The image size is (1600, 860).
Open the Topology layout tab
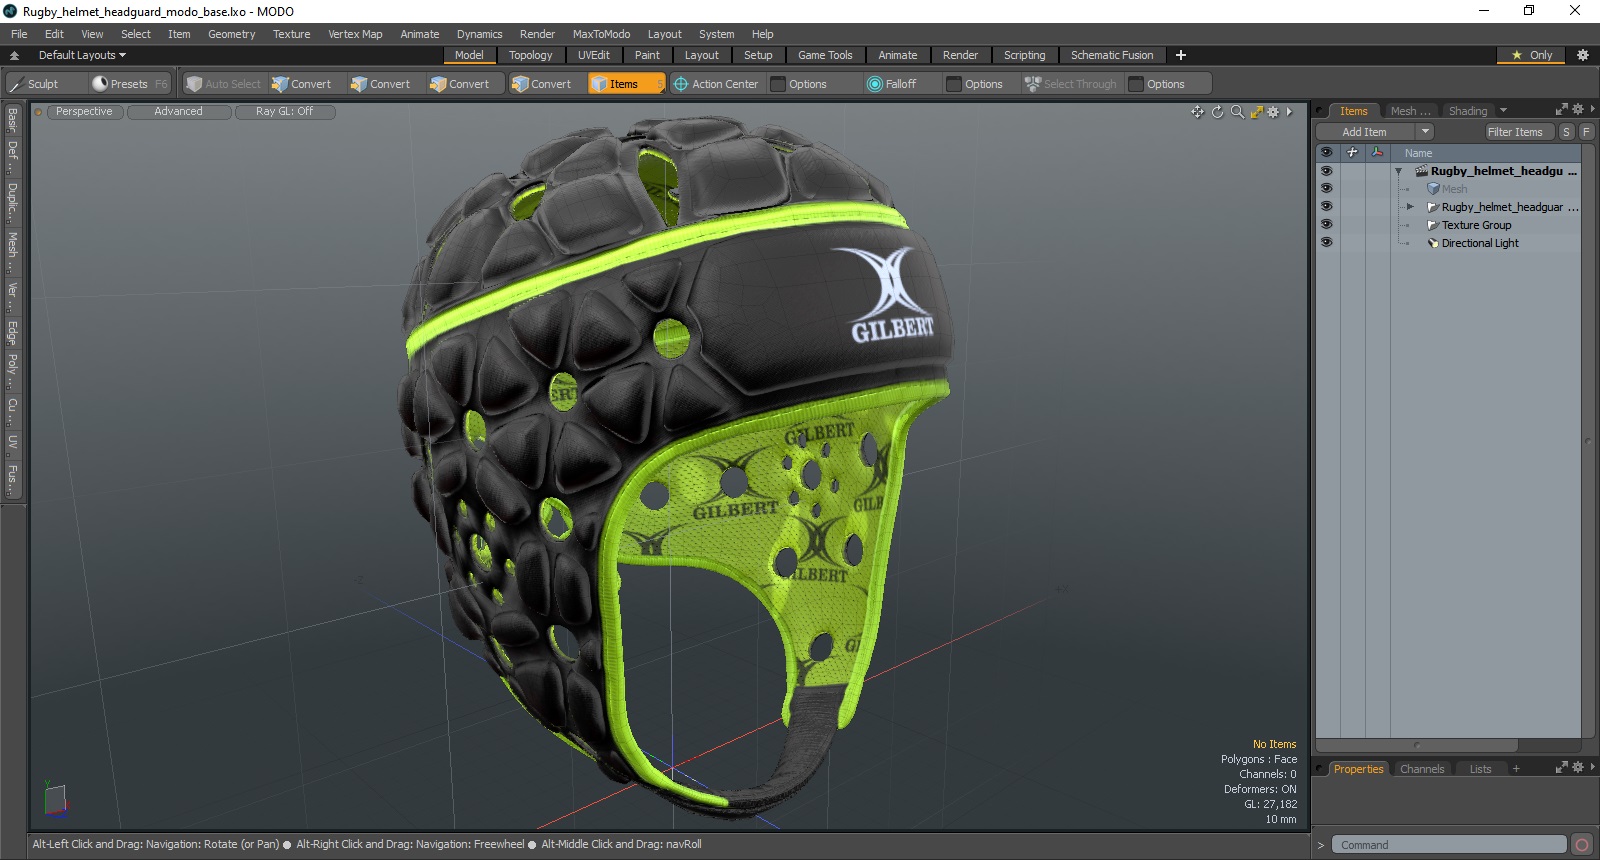(x=530, y=55)
